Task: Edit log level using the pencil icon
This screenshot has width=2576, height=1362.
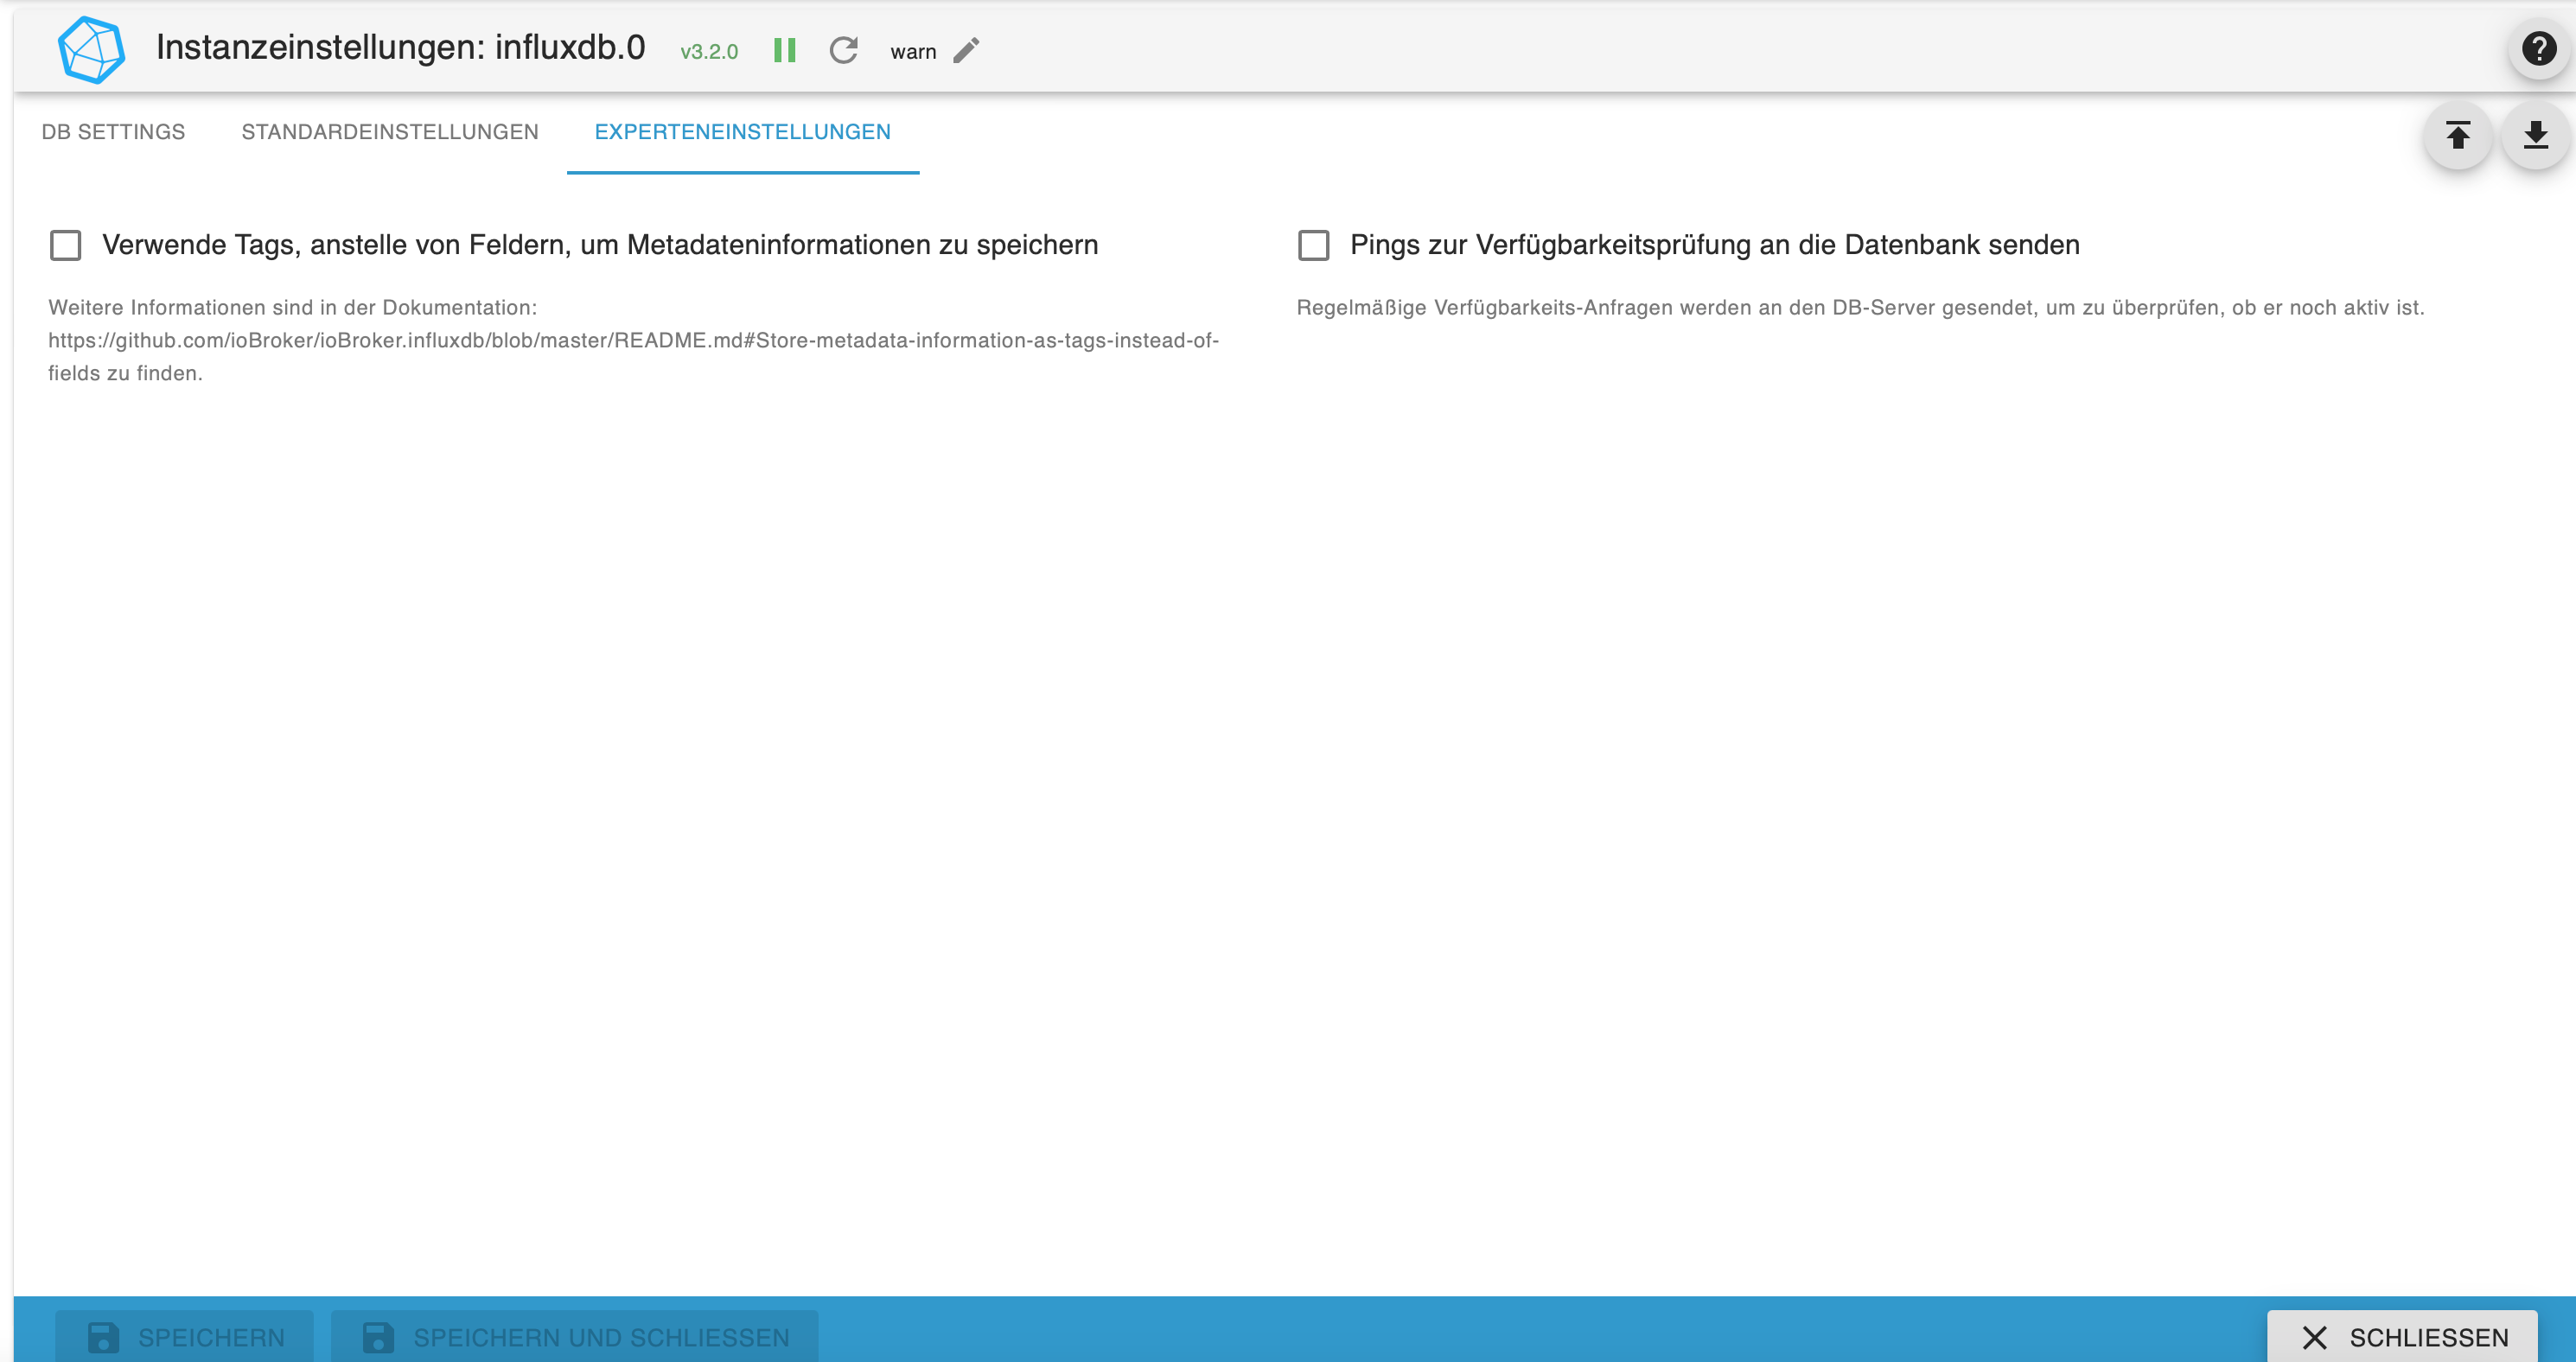Action: click(965, 51)
